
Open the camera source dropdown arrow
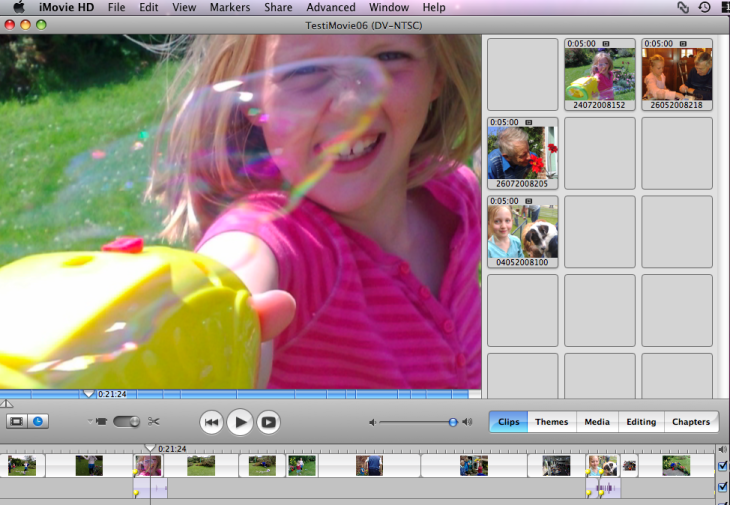tap(90, 422)
